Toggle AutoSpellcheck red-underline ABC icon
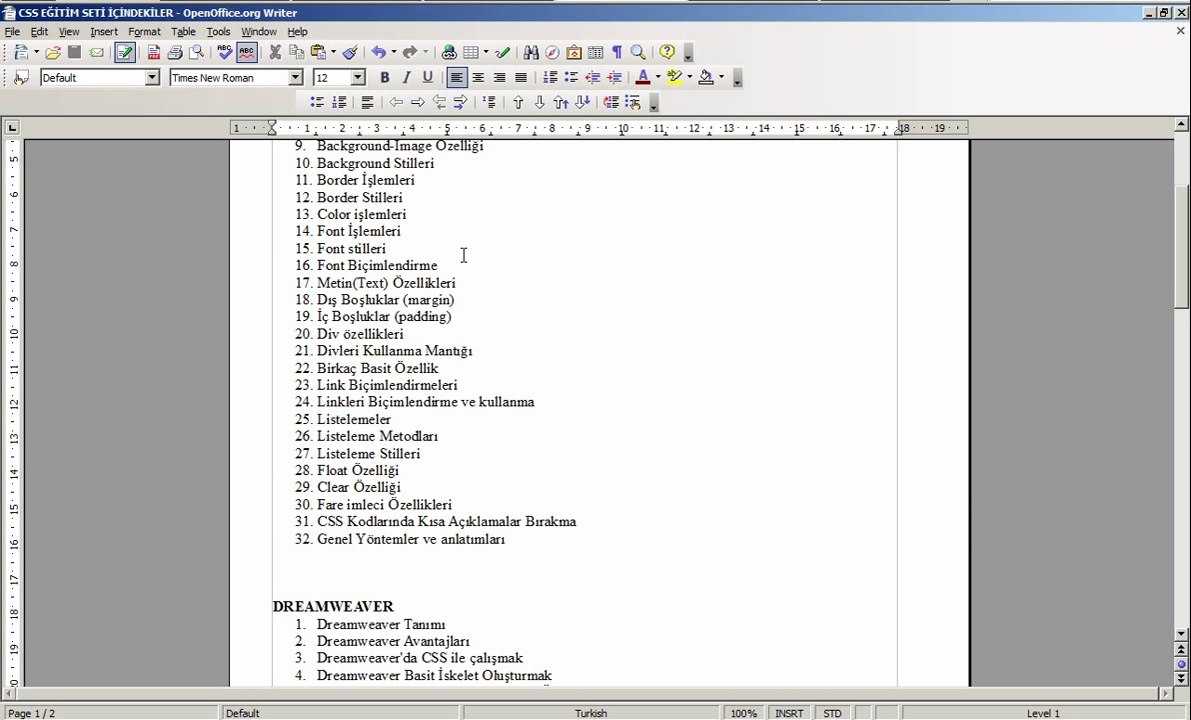This screenshot has height=720, width=1191. tap(247, 52)
